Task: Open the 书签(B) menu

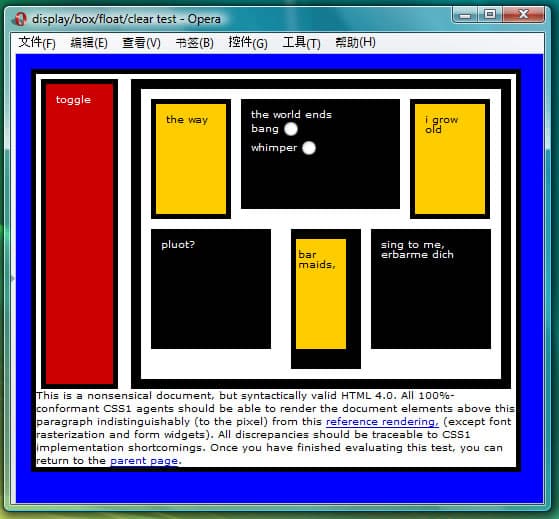Action: pos(195,42)
